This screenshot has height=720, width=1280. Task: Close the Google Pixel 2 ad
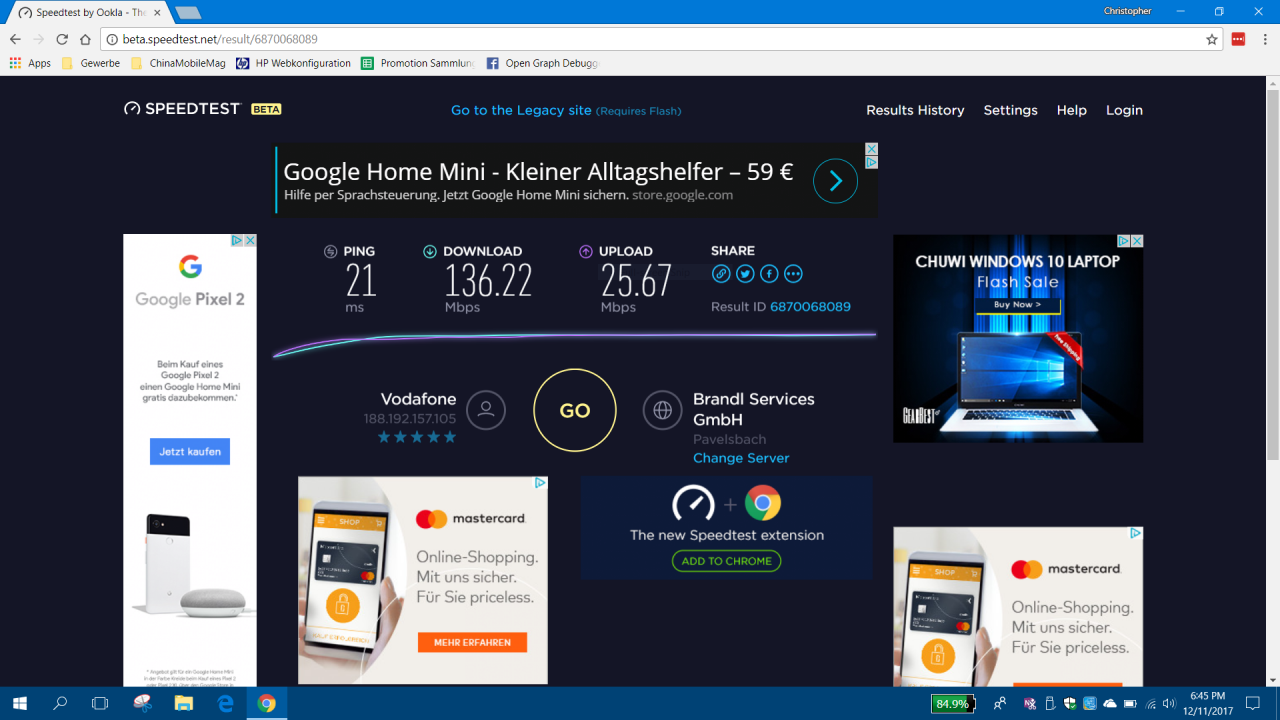click(x=250, y=241)
